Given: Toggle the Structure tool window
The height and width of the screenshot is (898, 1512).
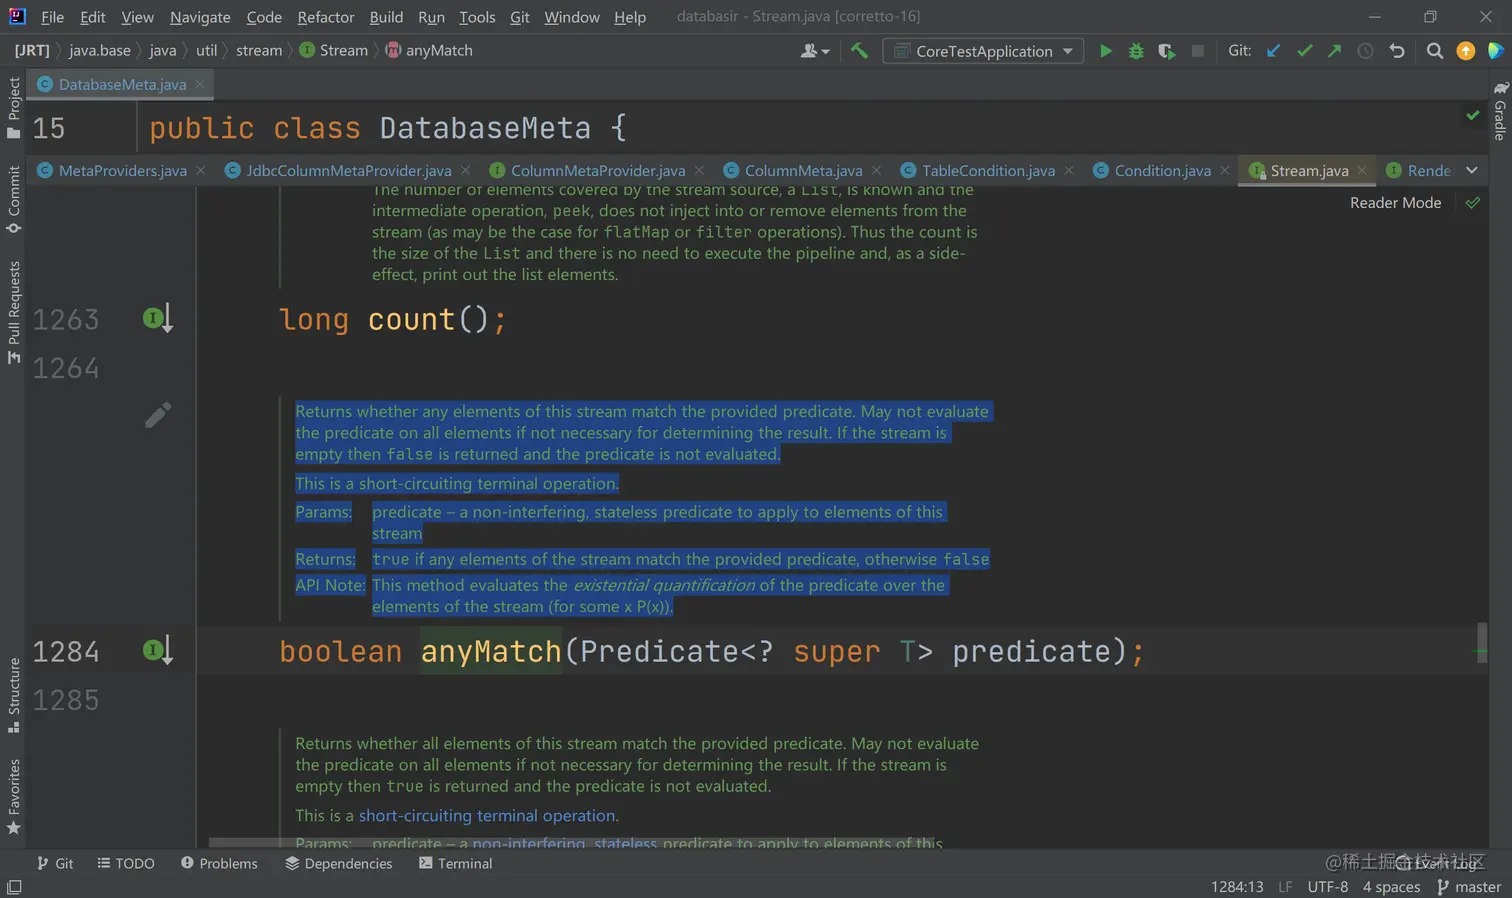Looking at the screenshot, I should (x=14, y=695).
